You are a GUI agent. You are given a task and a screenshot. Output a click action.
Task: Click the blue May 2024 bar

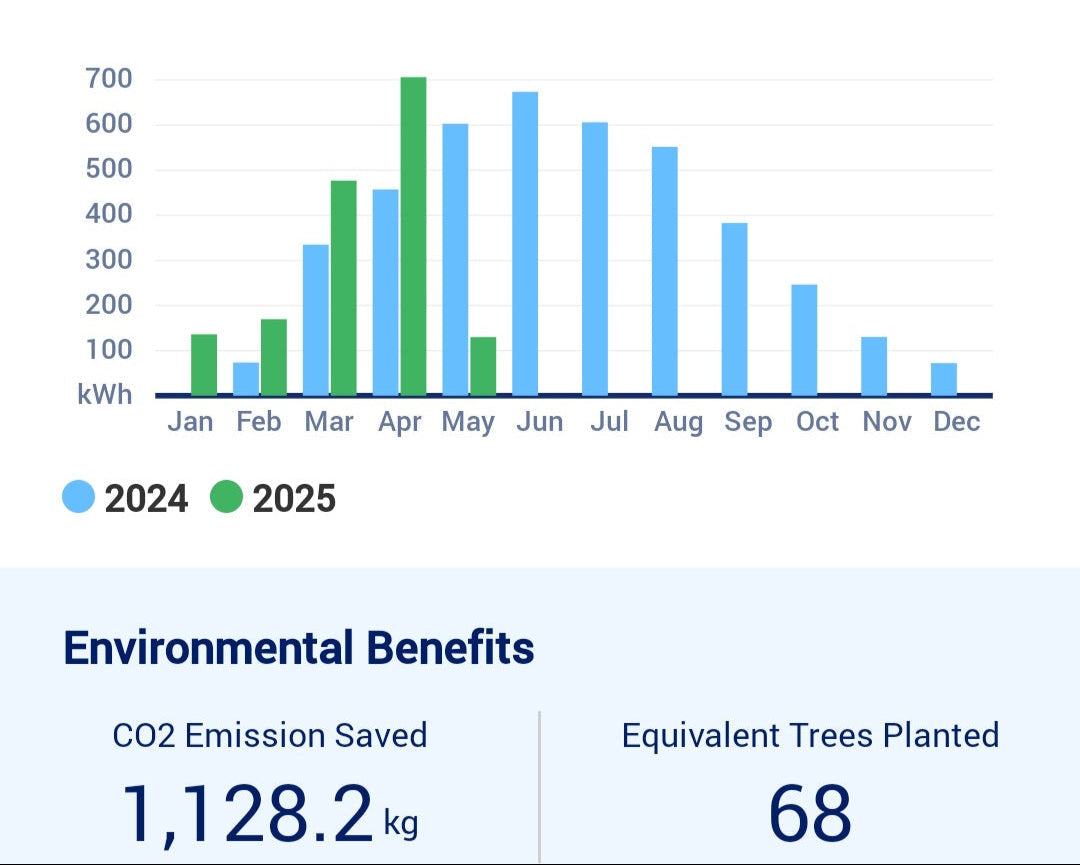[455, 259]
